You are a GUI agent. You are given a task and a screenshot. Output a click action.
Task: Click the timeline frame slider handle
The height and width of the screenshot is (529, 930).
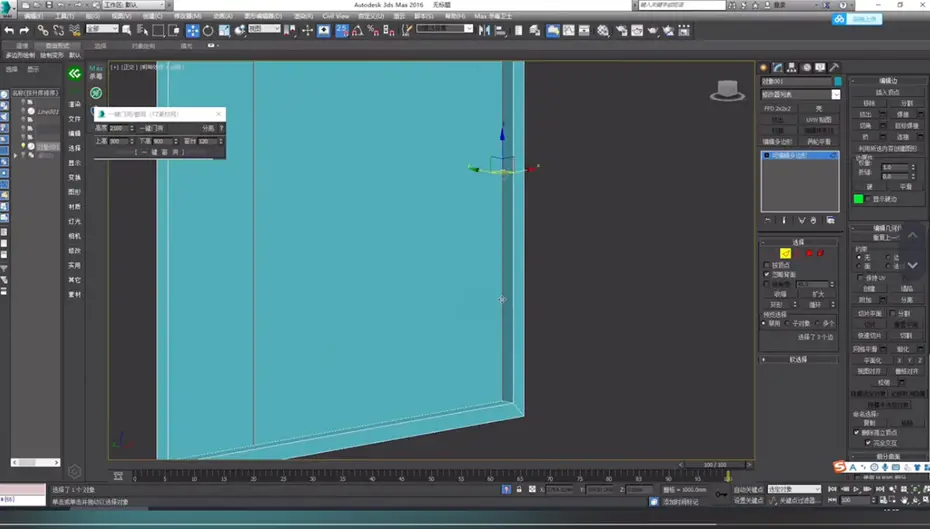click(x=715, y=465)
